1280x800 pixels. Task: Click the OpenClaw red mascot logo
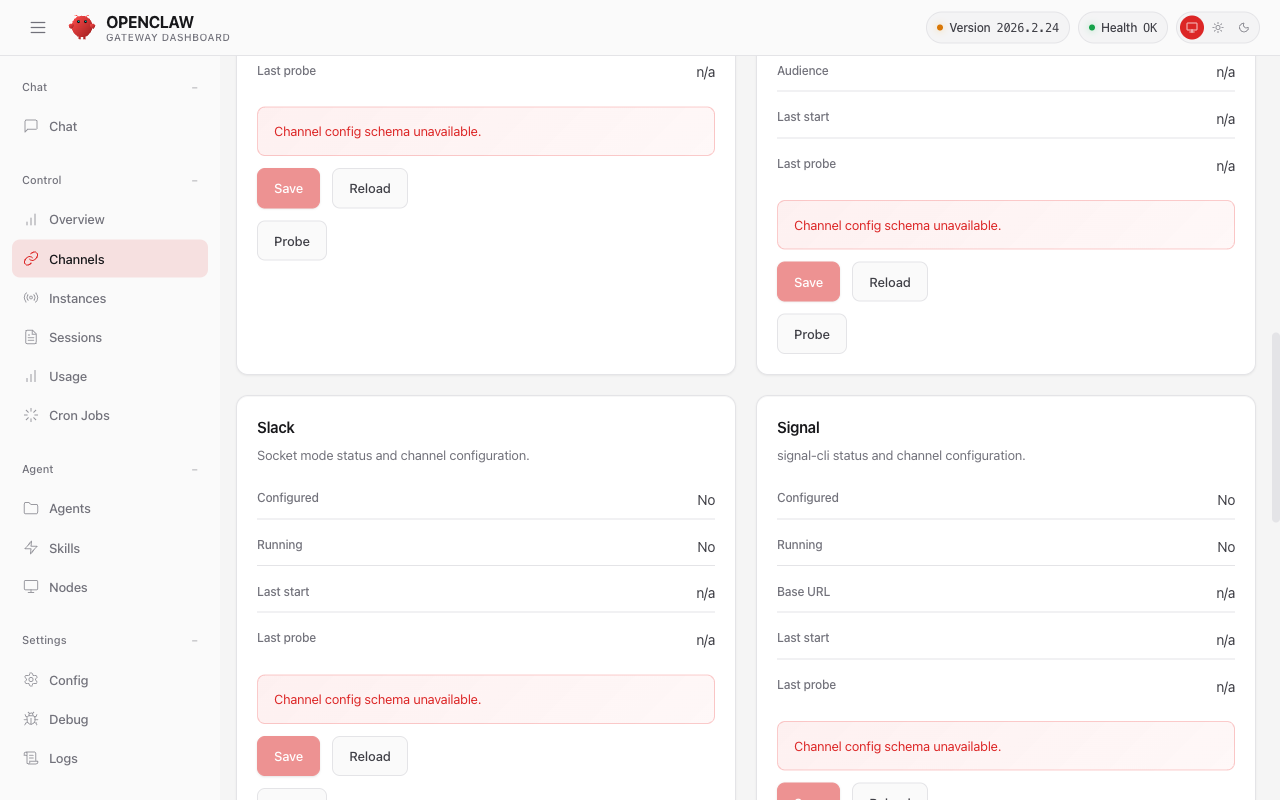point(82,28)
